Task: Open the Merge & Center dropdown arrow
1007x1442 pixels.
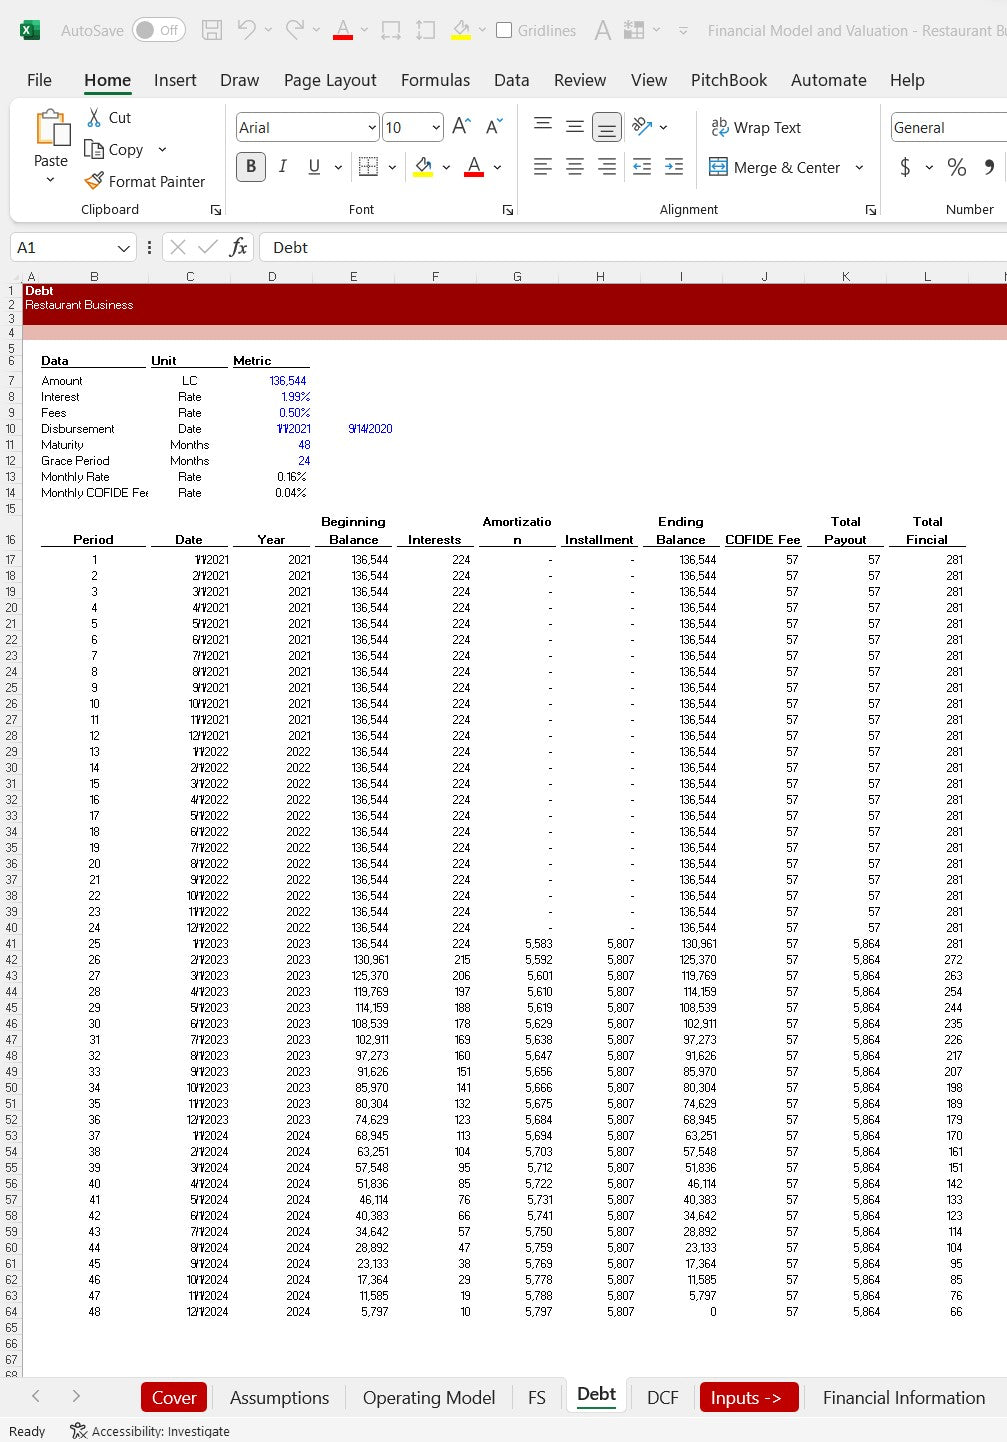Action: 859,167
